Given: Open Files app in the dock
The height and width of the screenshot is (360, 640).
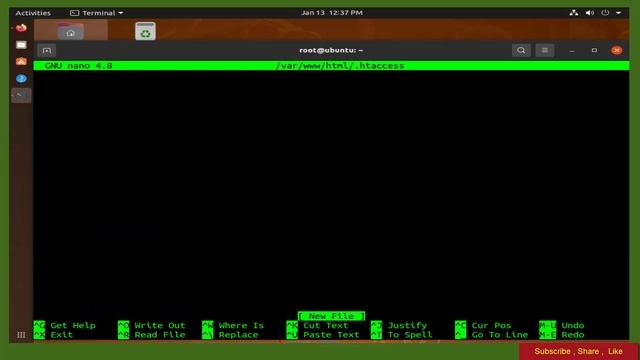Looking at the screenshot, I should [x=21, y=45].
